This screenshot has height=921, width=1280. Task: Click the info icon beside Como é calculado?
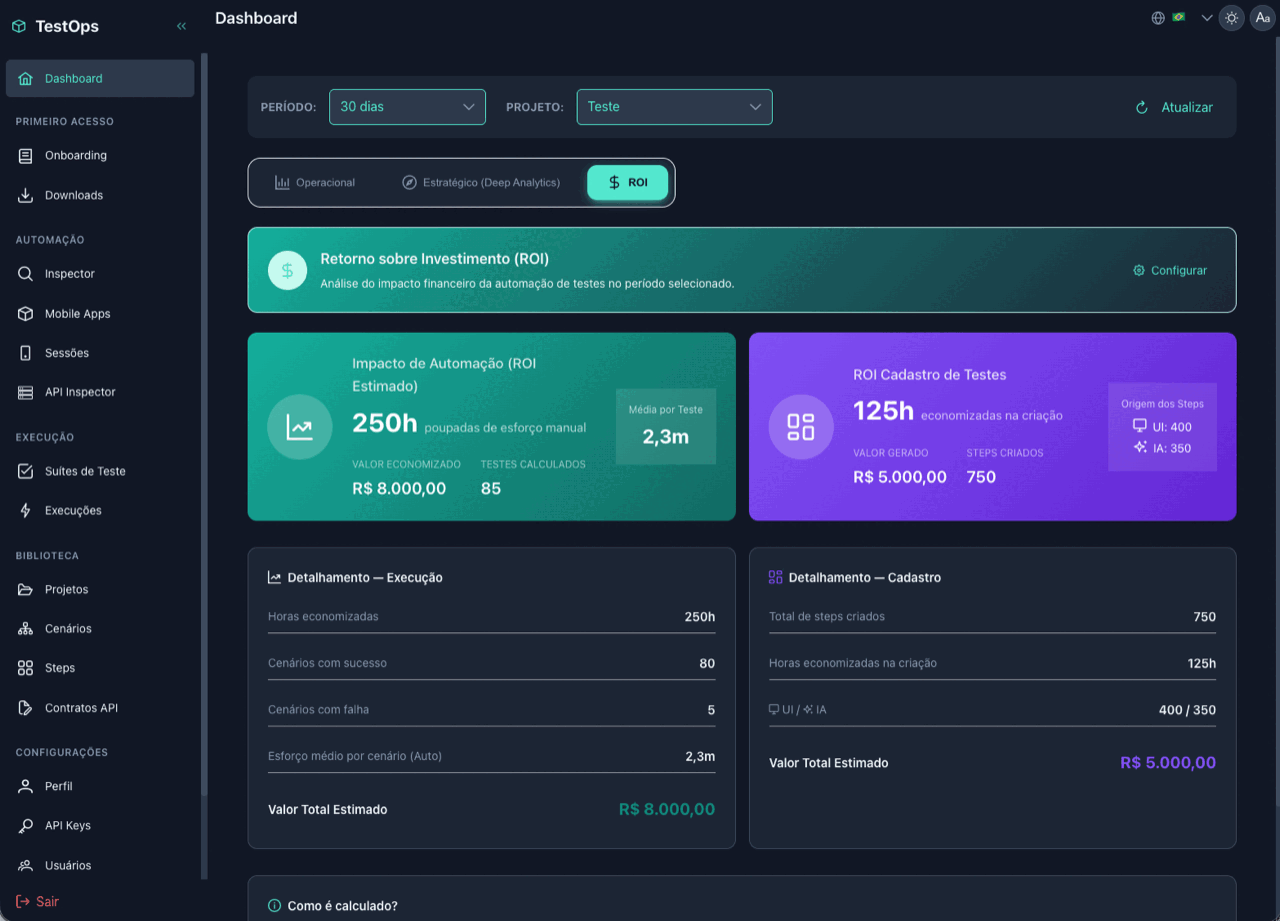point(275,906)
